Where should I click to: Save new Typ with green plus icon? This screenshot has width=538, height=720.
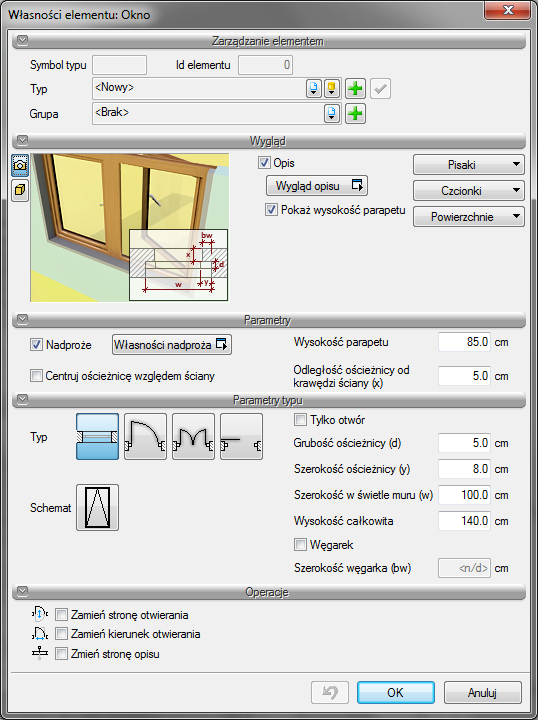click(355, 89)
